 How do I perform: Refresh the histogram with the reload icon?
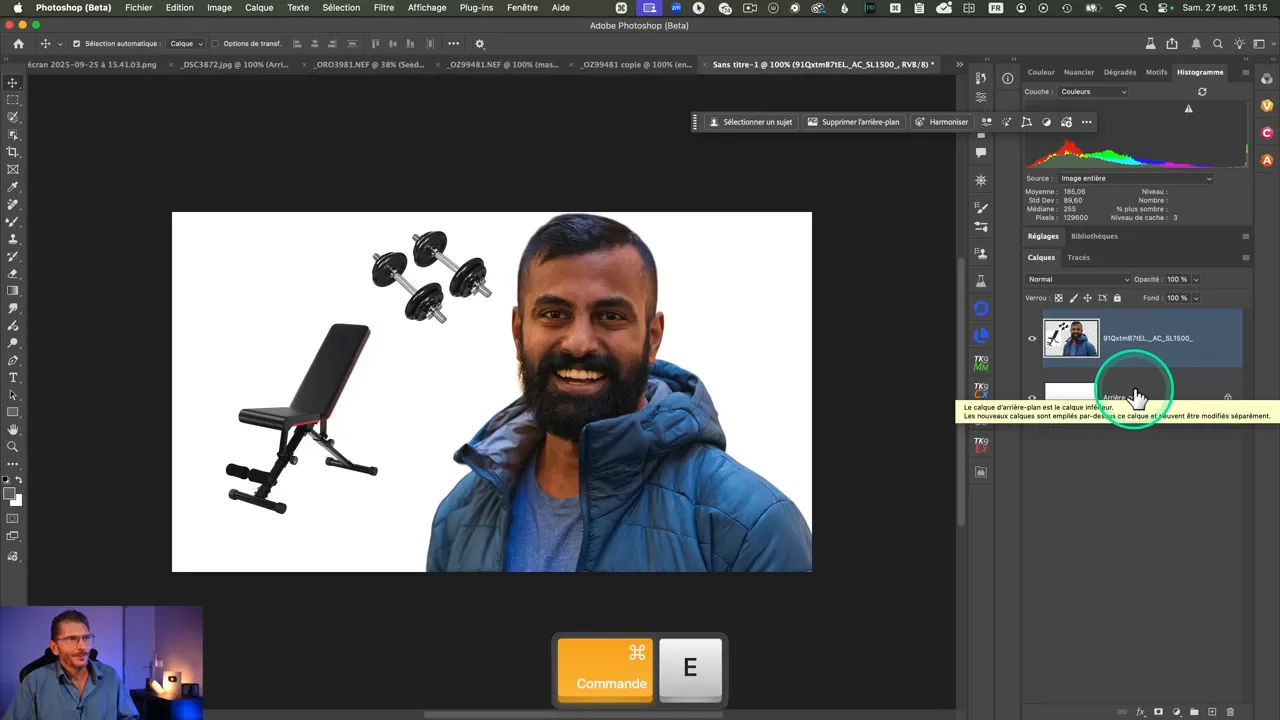(x=1202, y=92)
